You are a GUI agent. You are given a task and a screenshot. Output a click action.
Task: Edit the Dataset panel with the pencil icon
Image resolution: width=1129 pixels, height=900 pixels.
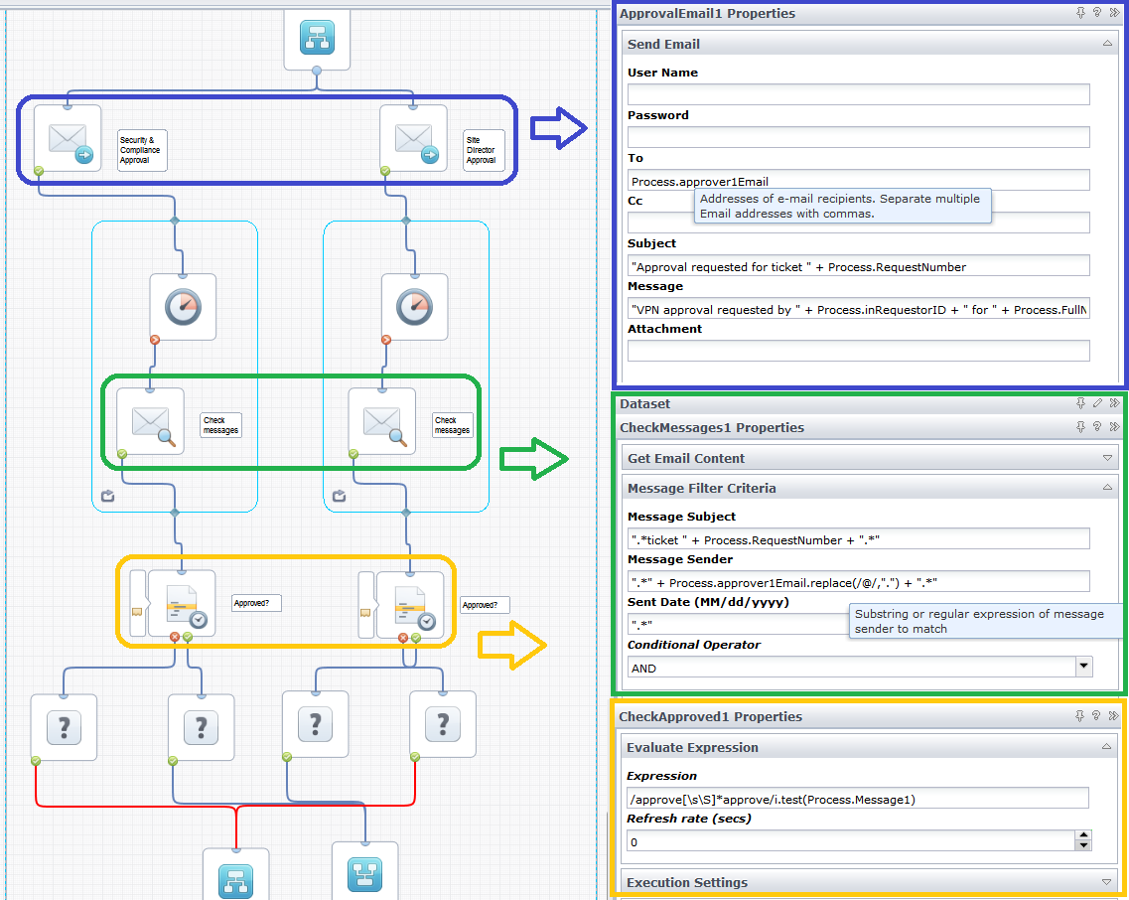1097,403
